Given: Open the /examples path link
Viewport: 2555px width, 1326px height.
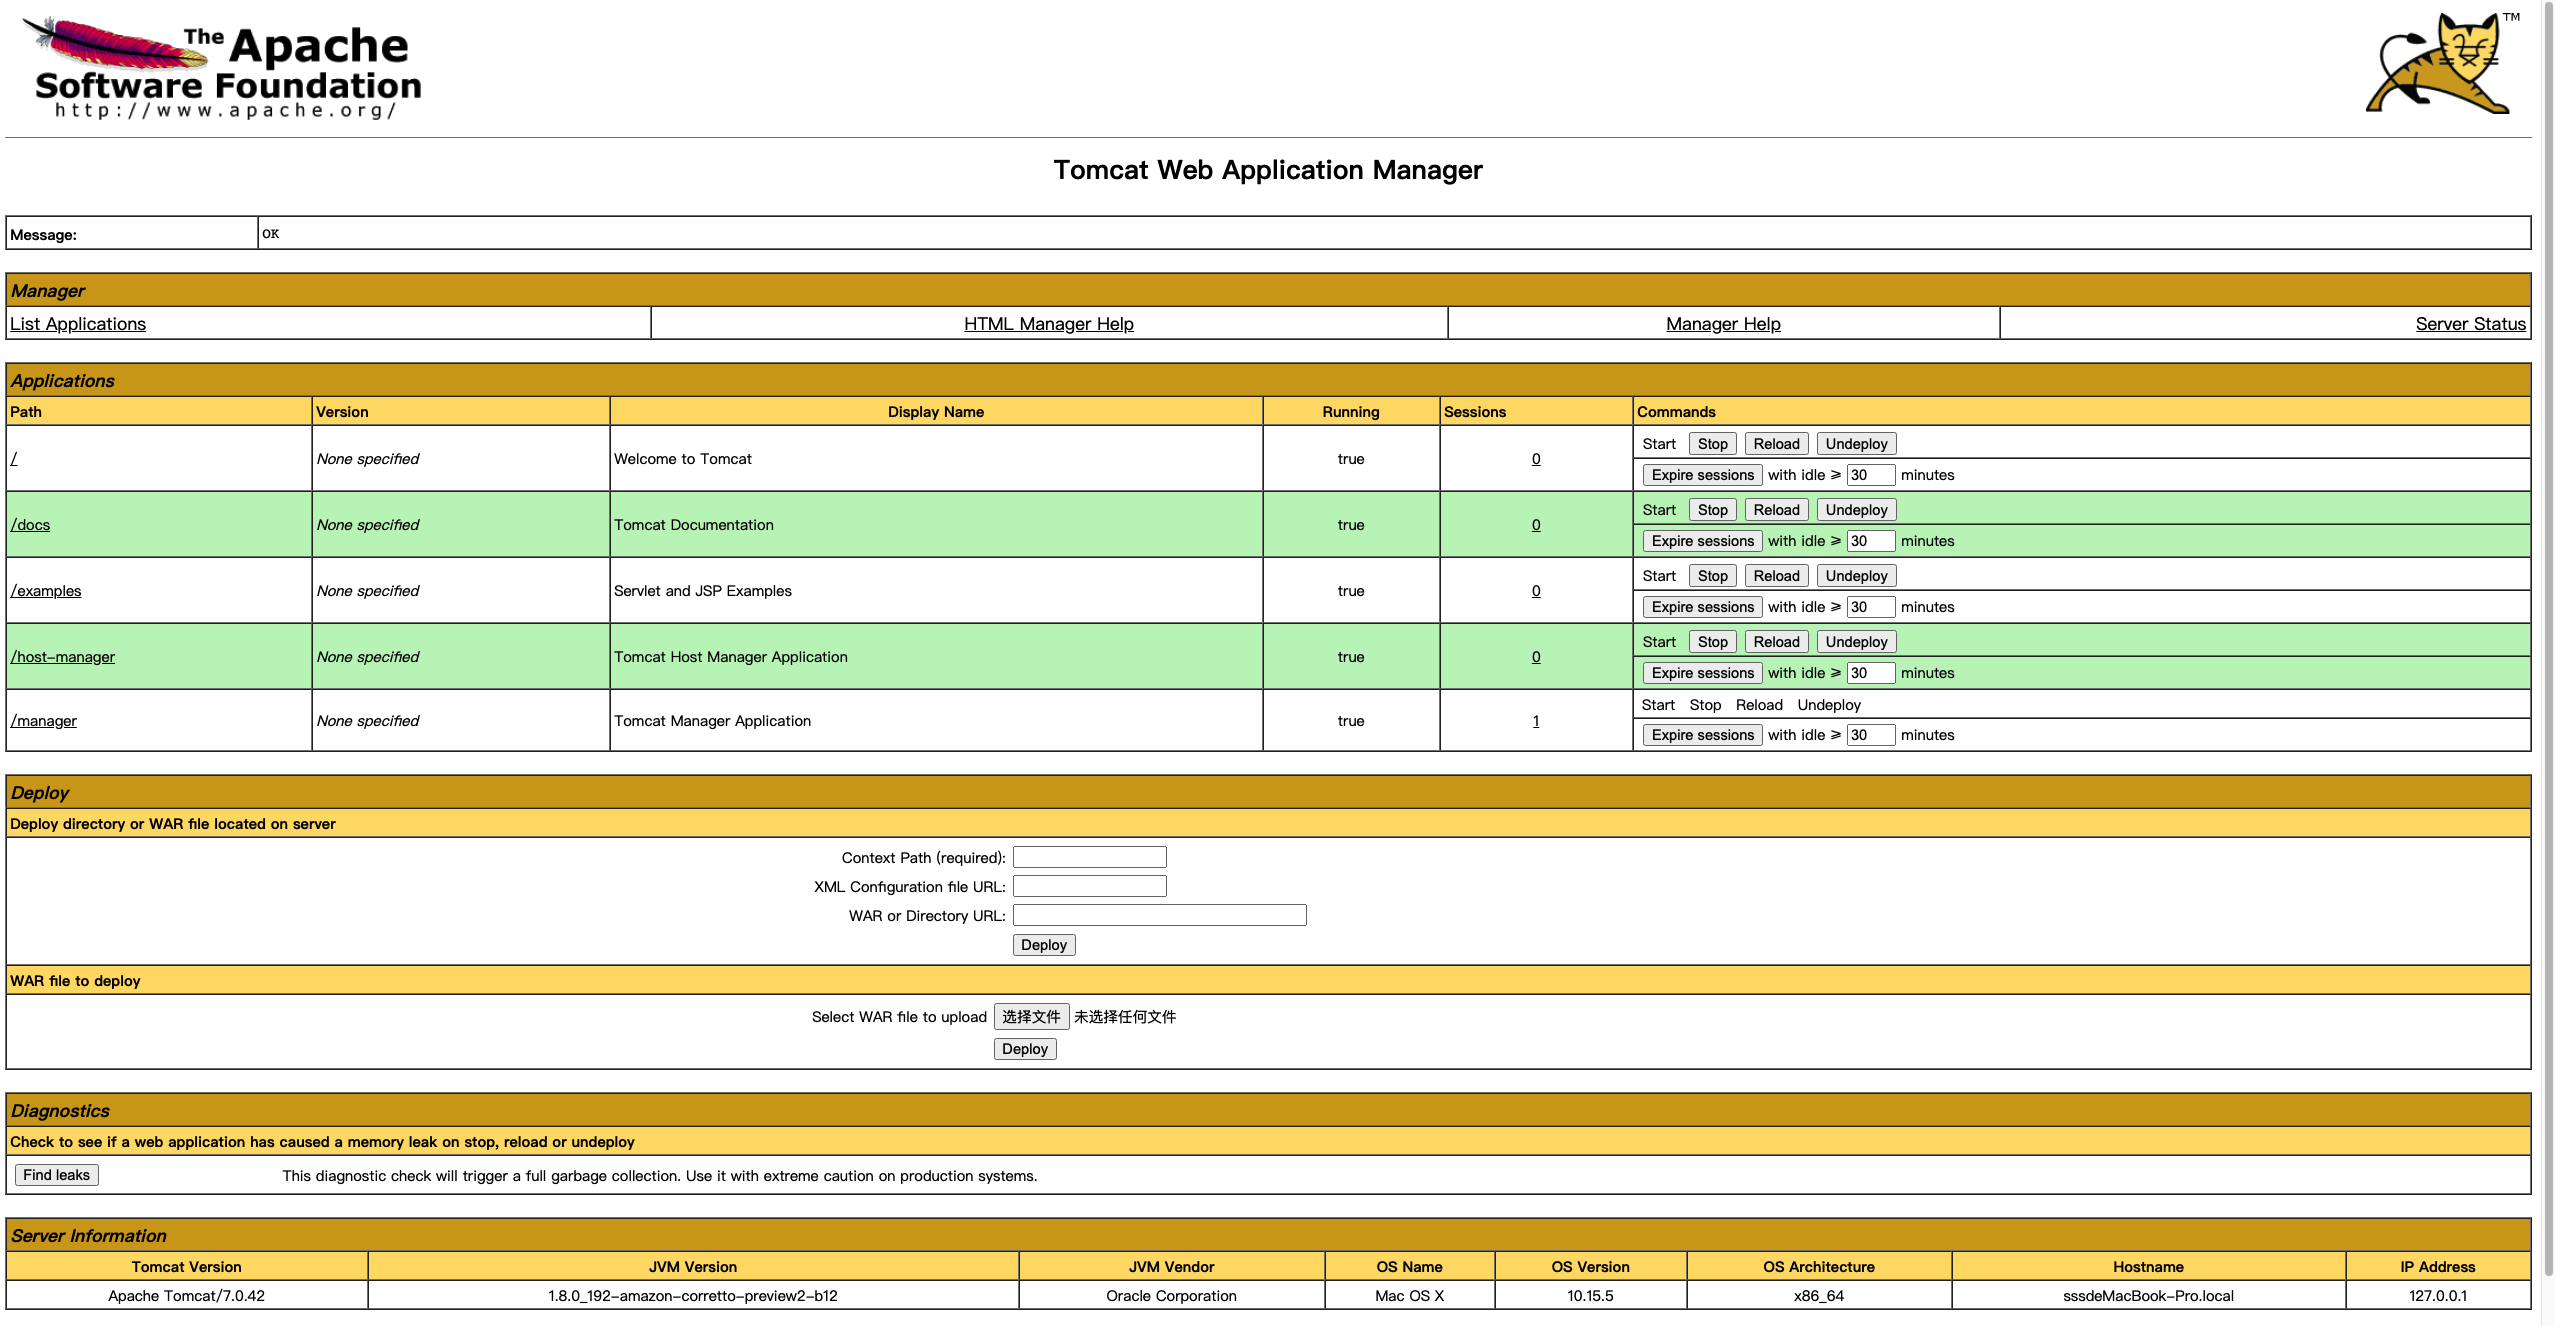Looking at the screenshot, I should 46,591.
